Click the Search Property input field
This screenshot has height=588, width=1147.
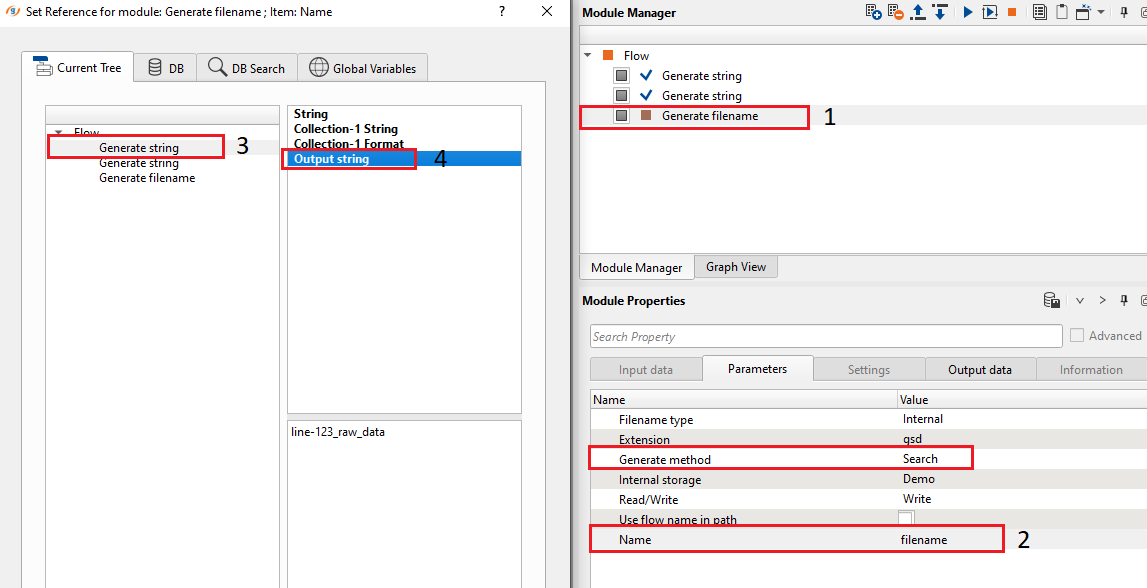click(x=826, y=336)
